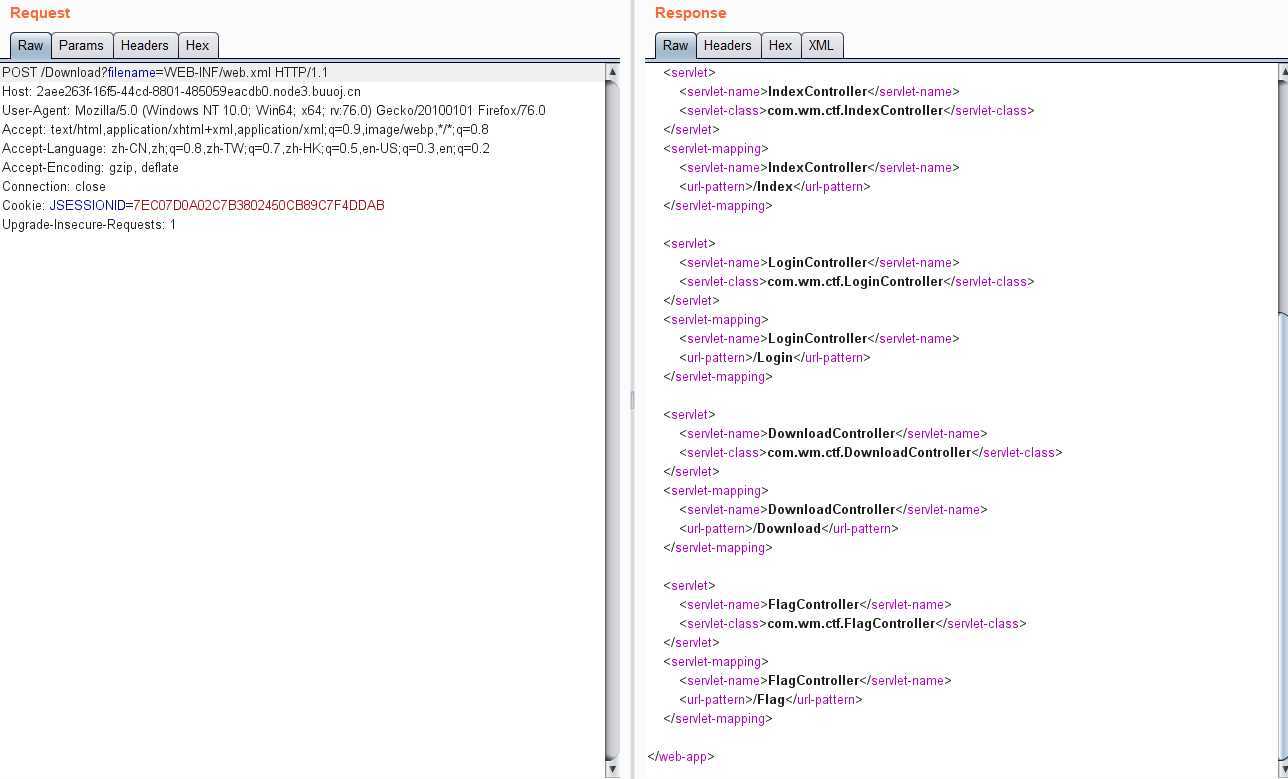This screenshot has width=1288, height=779.
Task: Click the Request panel title
Action: pos(40,13)
